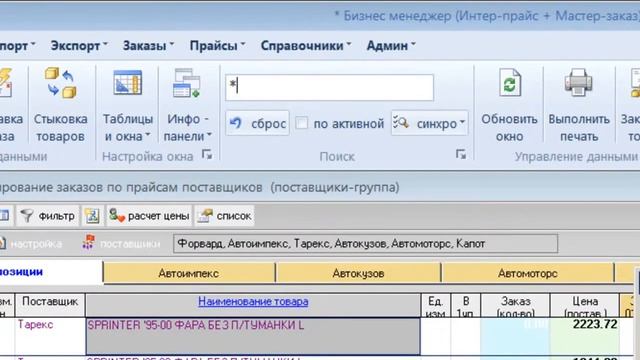The image size is (640, 360).
Task: Open the Прайсы menu
Action: (217, 45)
